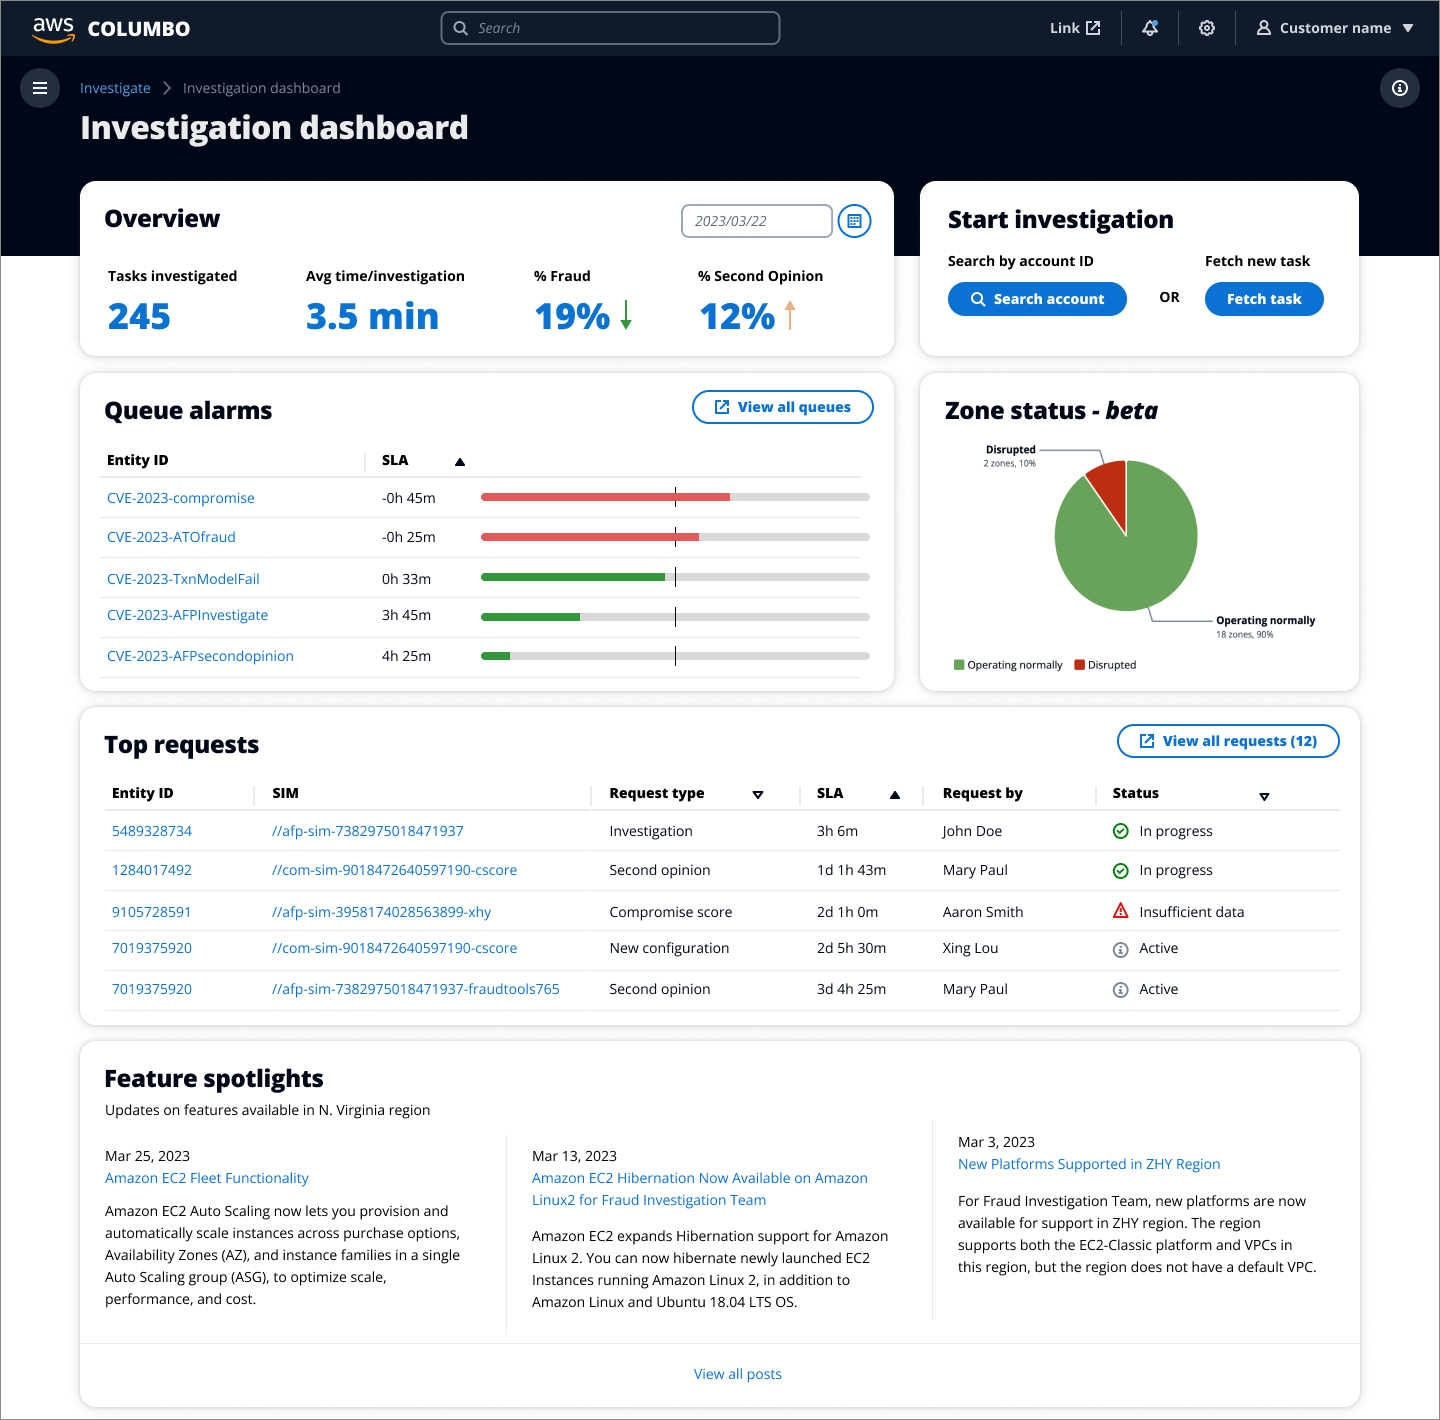
Task: Click Search account button
Action: point(1037,299)
